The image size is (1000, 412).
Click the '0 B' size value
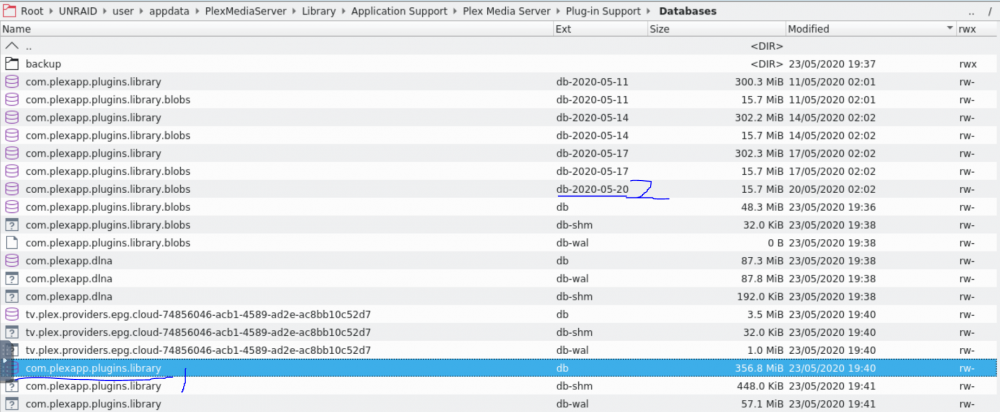point(774,243)
